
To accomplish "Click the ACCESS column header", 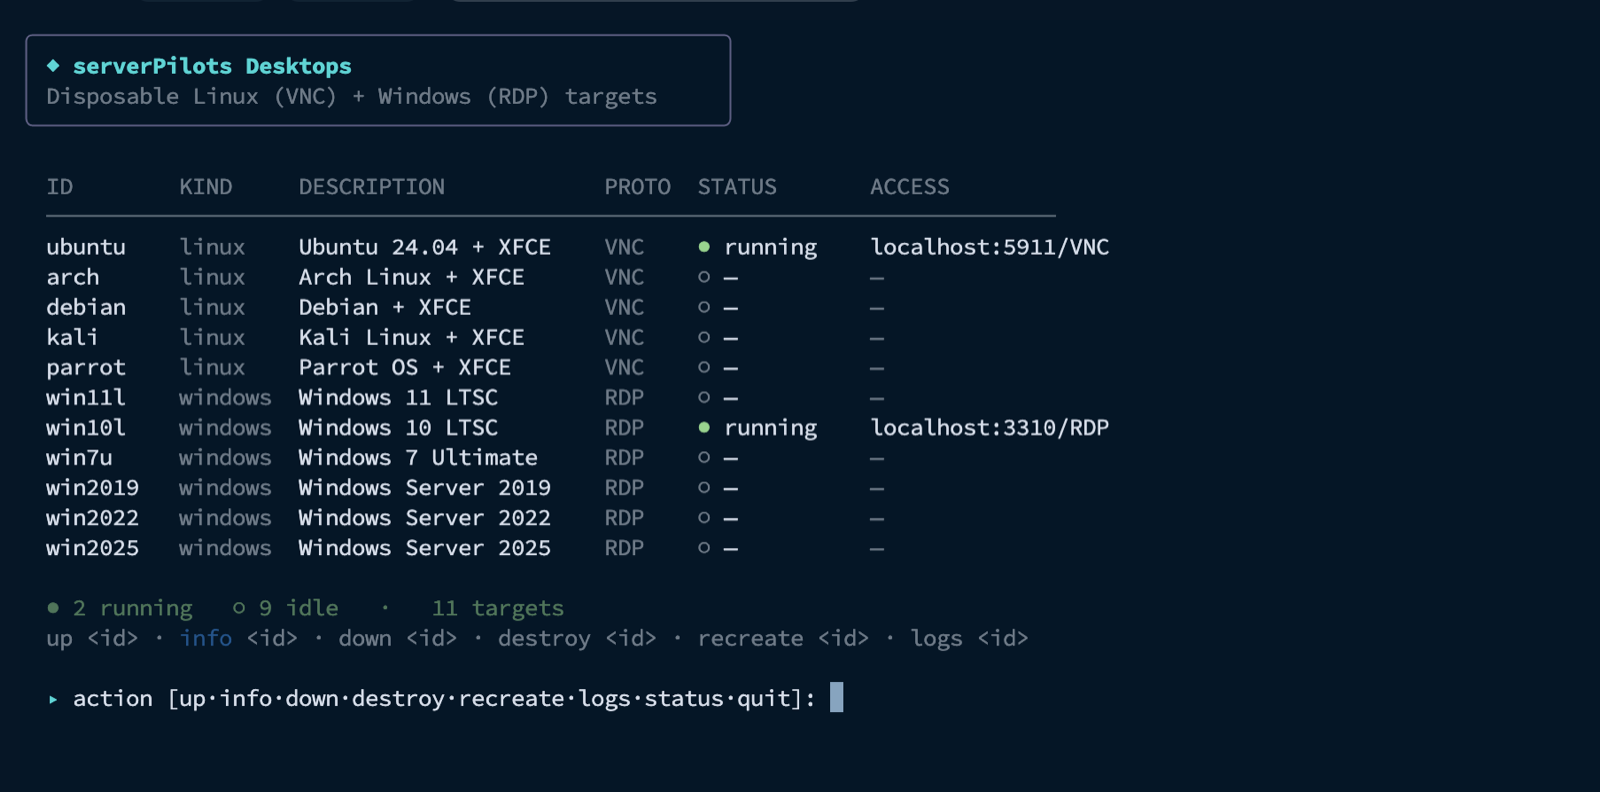I will [910, 187].
